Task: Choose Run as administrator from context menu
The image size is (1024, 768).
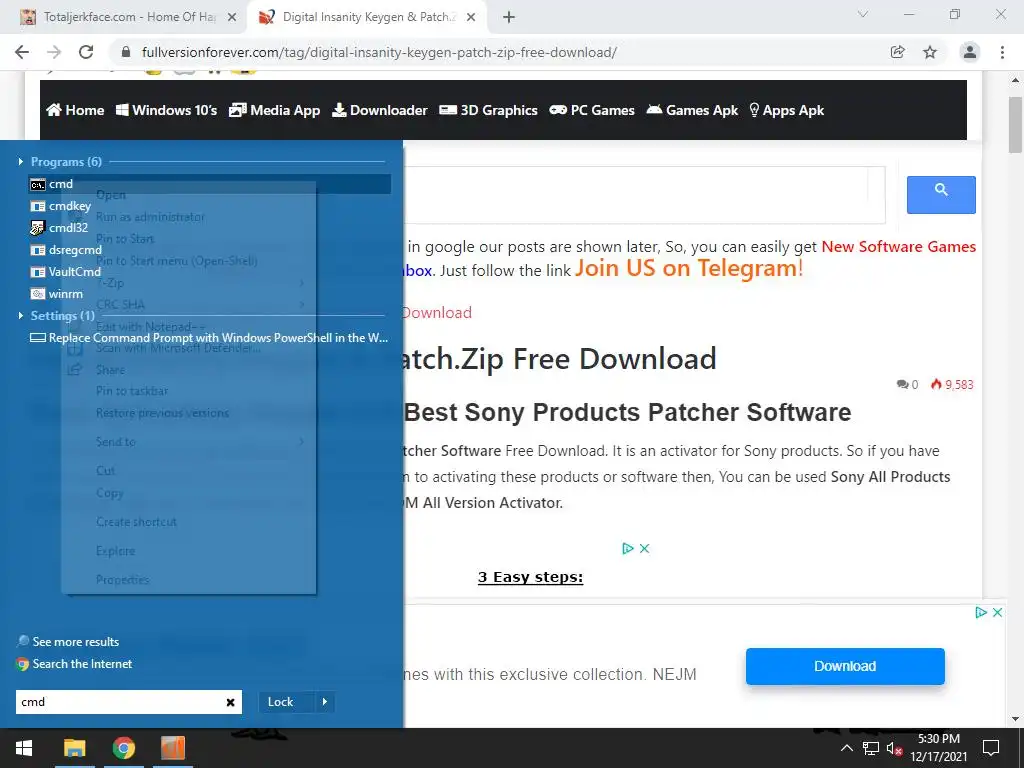Action: [x=150, y=217]
